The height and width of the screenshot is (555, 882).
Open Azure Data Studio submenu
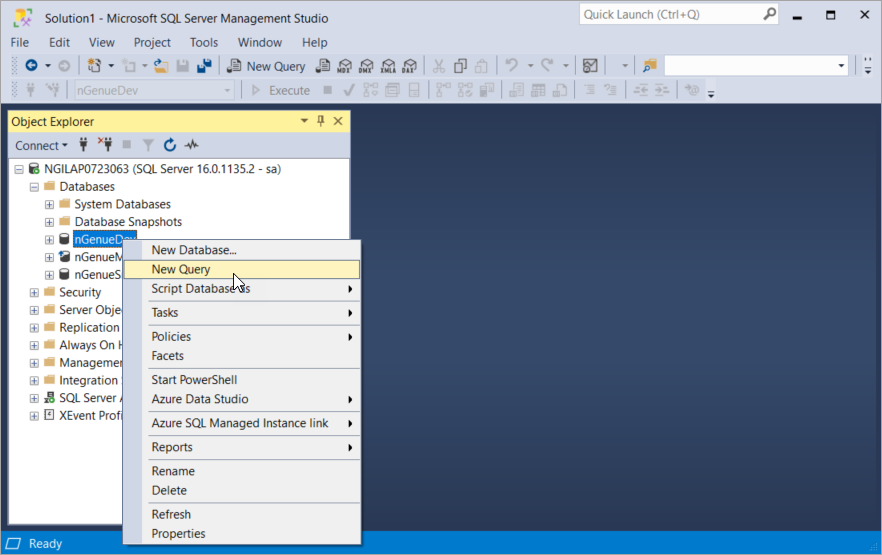pyautogui.click(x=242, y=399)
